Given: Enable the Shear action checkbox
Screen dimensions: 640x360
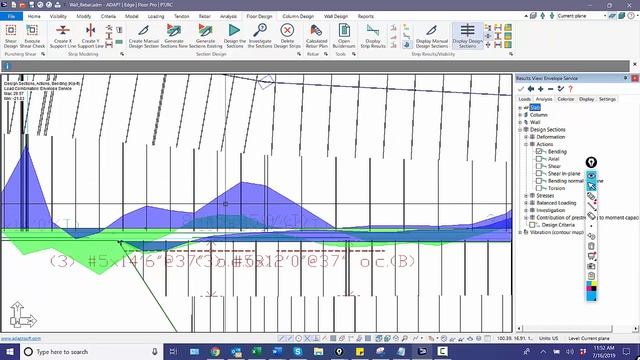Looking at the screenshot, I should [x=539, y=166].
